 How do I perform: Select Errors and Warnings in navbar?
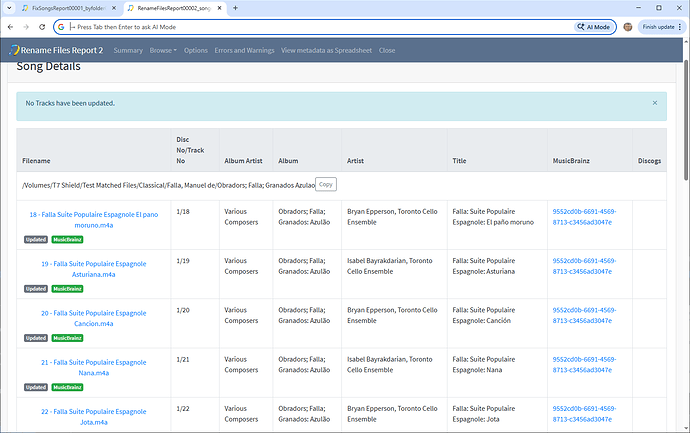(244, 50)
